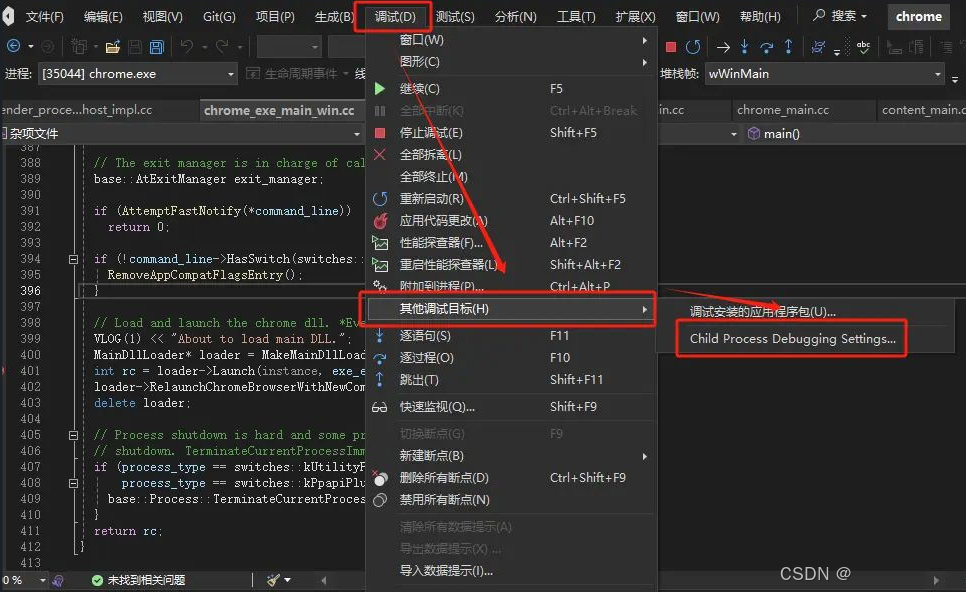Open the 视图(V) menu
This screenshot has height=592, width=966.
(163, 16)
